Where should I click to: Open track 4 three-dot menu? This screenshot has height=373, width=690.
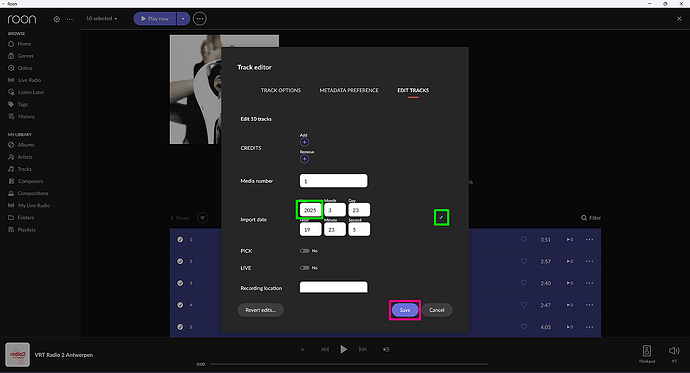tap(590, 305)
